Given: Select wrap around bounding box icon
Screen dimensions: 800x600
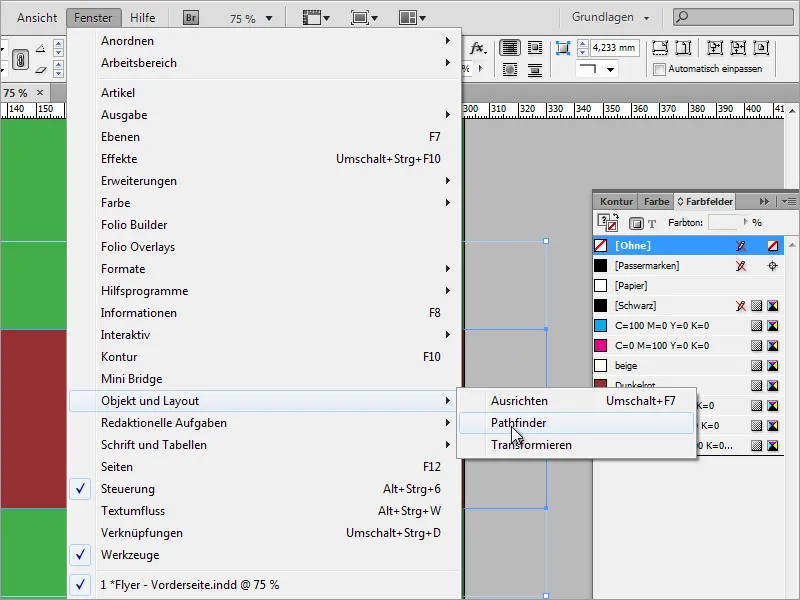Looking at the screenshot, I should click(535, 48).
